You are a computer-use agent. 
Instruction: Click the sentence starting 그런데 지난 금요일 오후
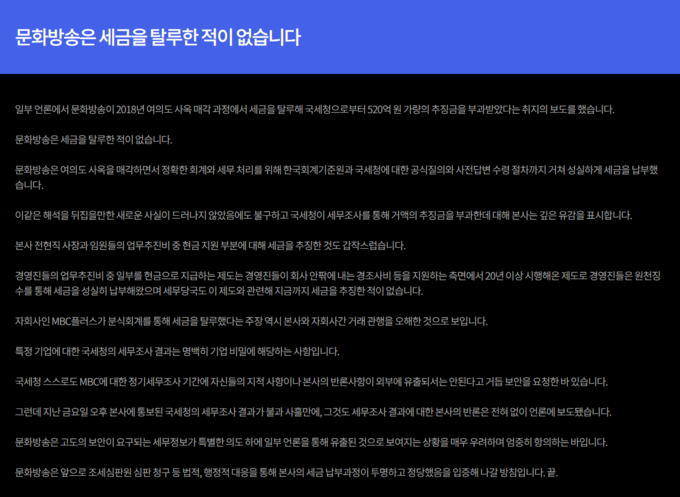[x=313, y=412]
